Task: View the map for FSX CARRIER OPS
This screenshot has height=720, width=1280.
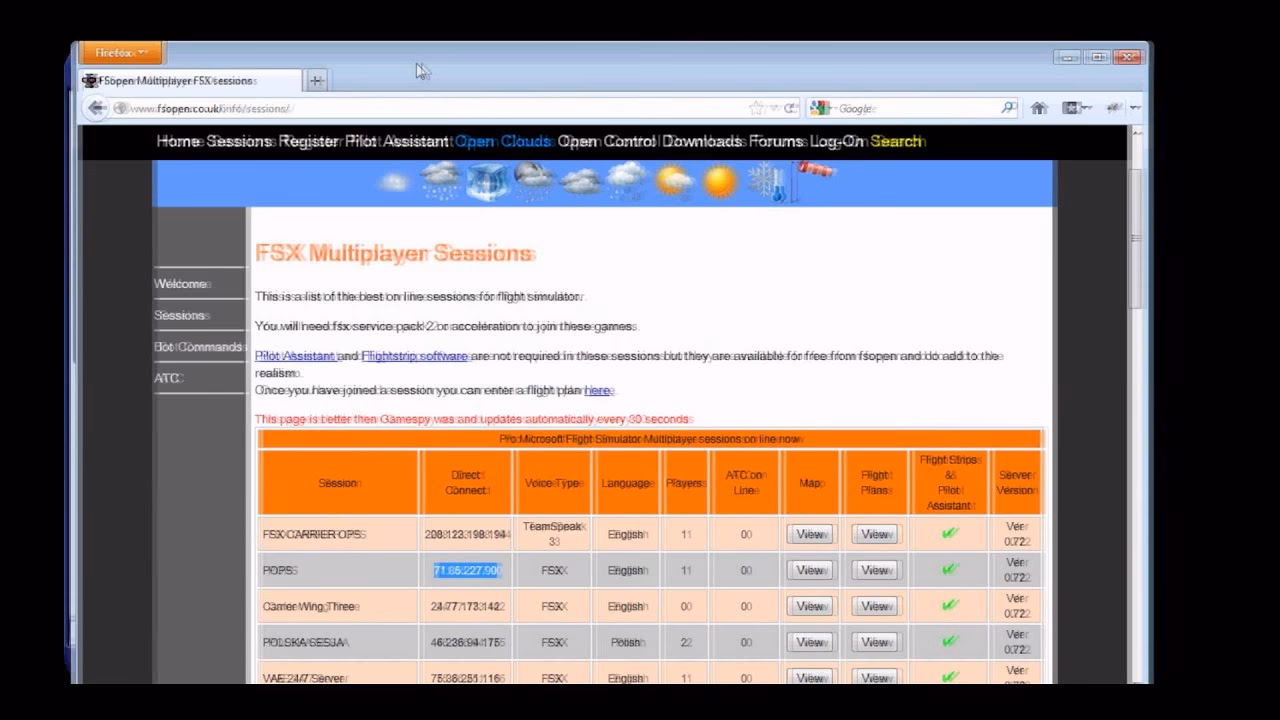Action: (810, 534)
